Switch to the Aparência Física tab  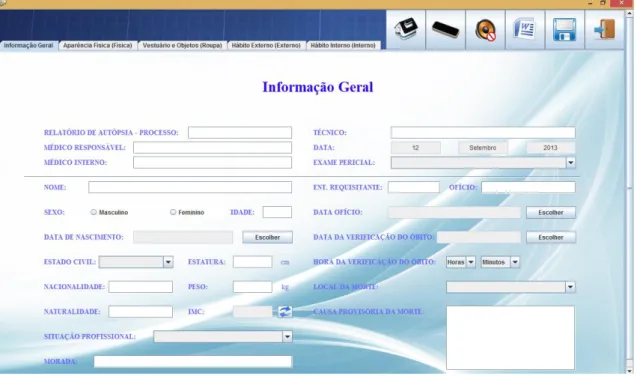98,45
